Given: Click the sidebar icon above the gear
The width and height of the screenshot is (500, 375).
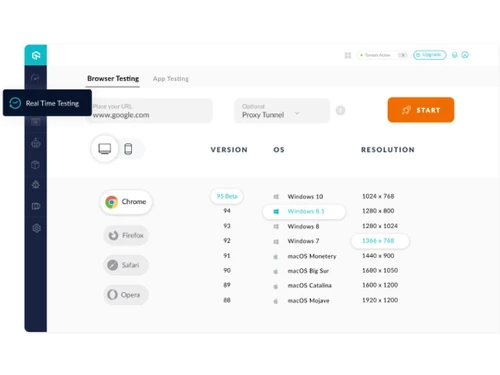Looking at the screenshot, I should (36, 206).
